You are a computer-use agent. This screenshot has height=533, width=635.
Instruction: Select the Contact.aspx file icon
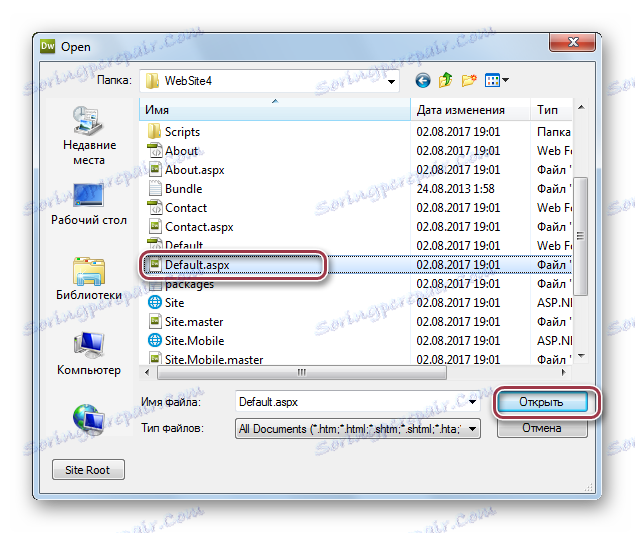[155, 226]
